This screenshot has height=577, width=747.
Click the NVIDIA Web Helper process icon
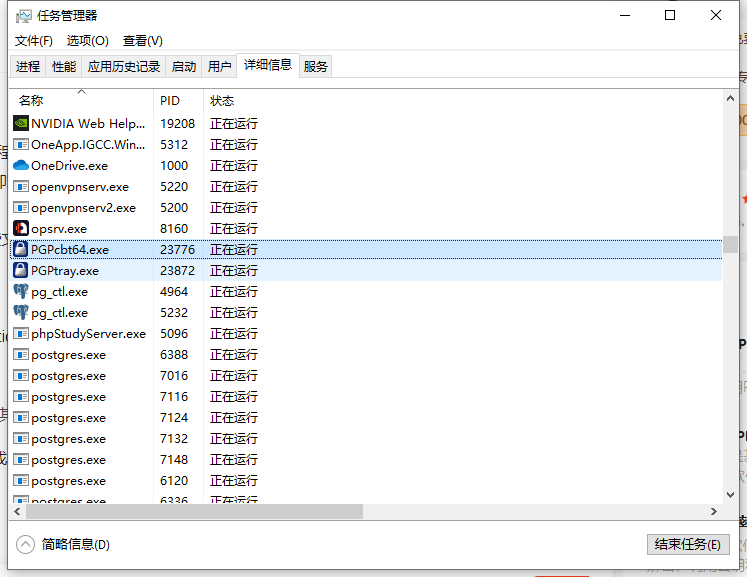21,123
